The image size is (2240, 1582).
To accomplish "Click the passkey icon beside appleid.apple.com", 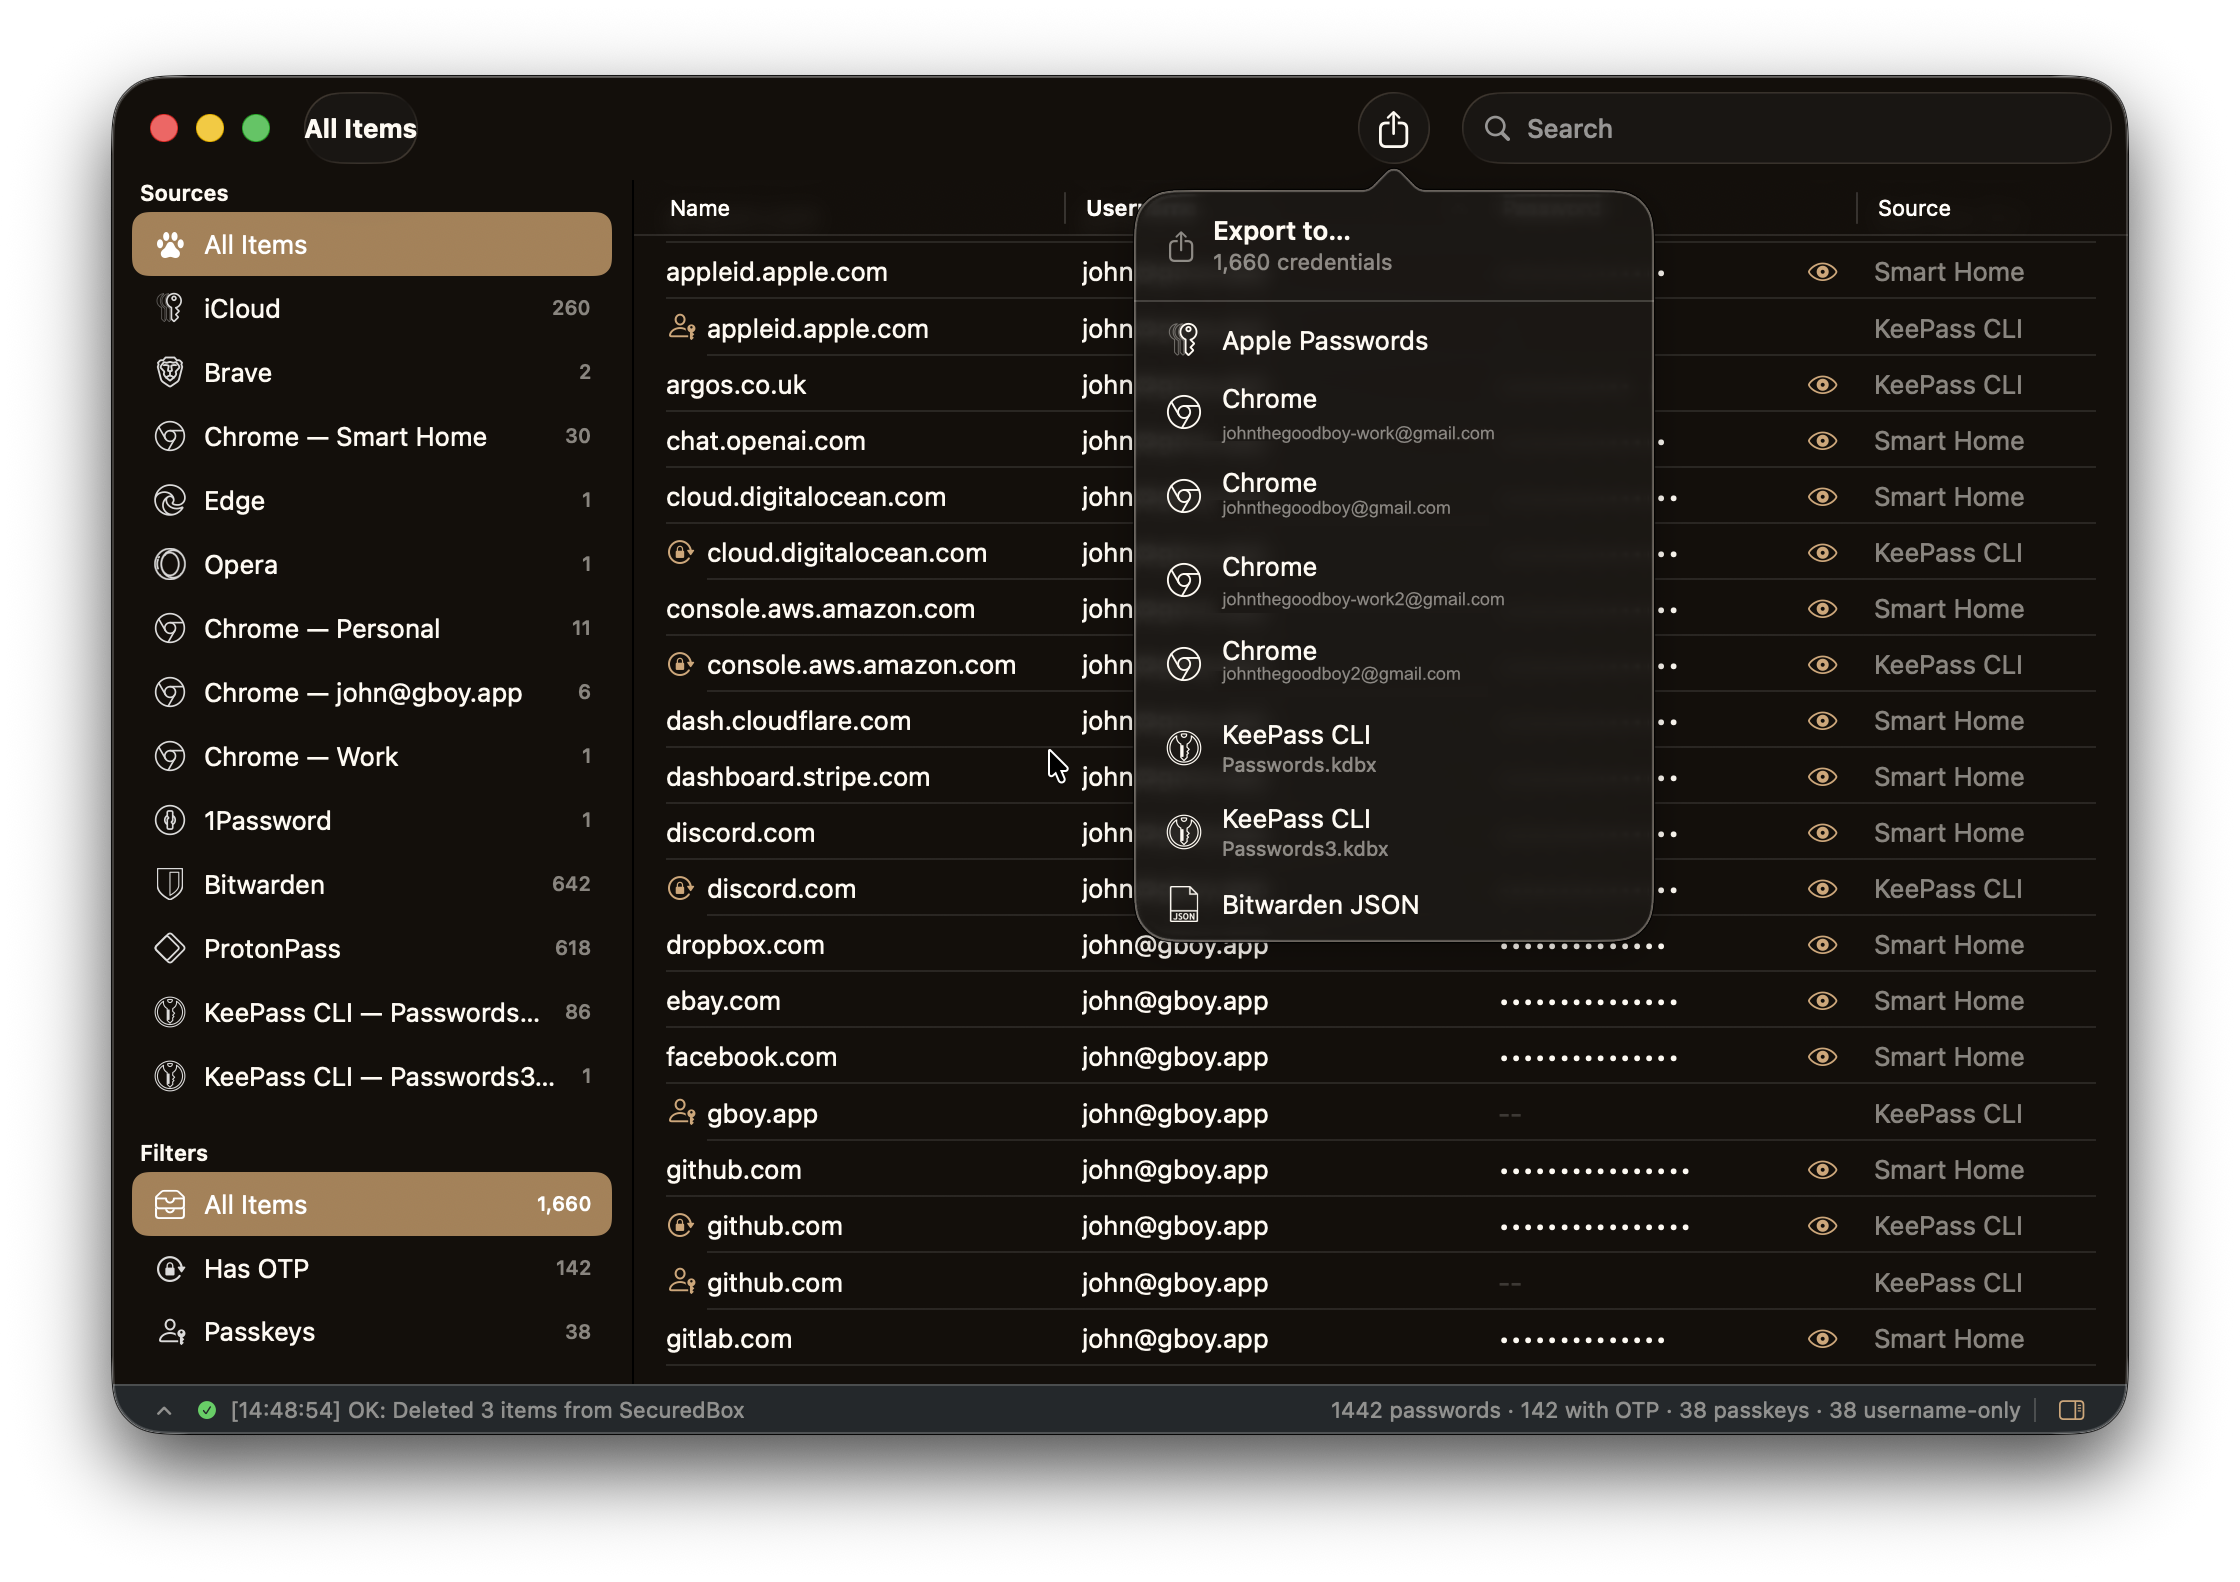I will click(x=681, y=327).
